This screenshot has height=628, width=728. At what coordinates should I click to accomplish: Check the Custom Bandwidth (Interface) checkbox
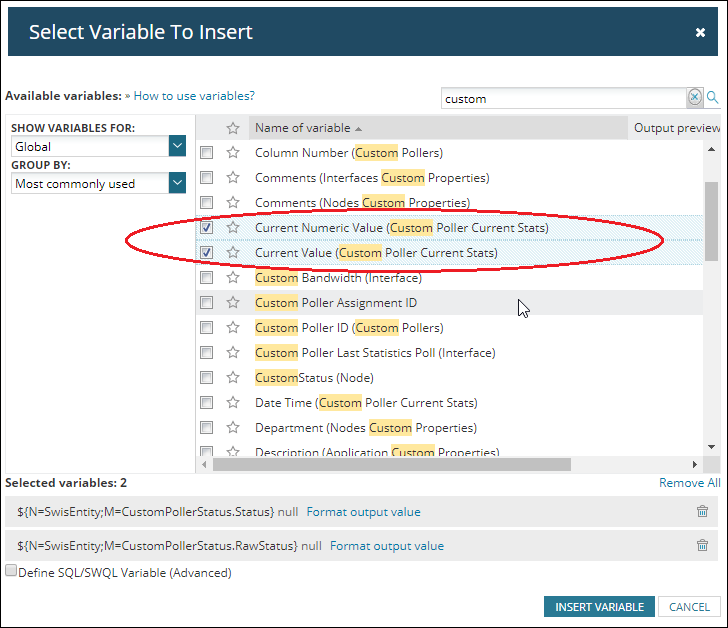pos(207,278)
